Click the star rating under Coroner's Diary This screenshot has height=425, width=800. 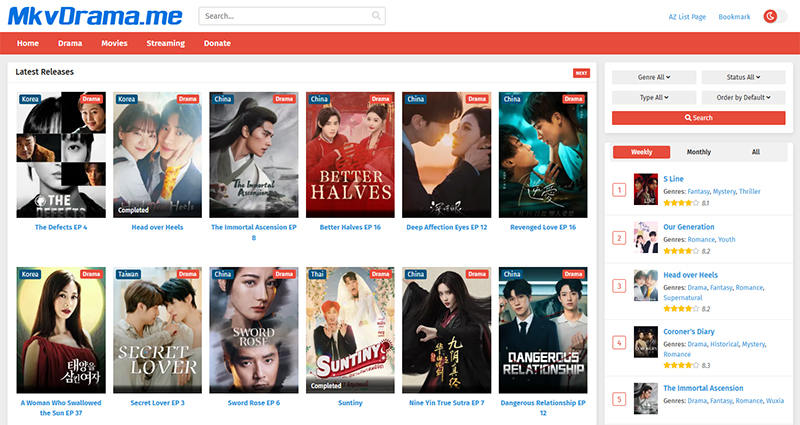(681, 365)
